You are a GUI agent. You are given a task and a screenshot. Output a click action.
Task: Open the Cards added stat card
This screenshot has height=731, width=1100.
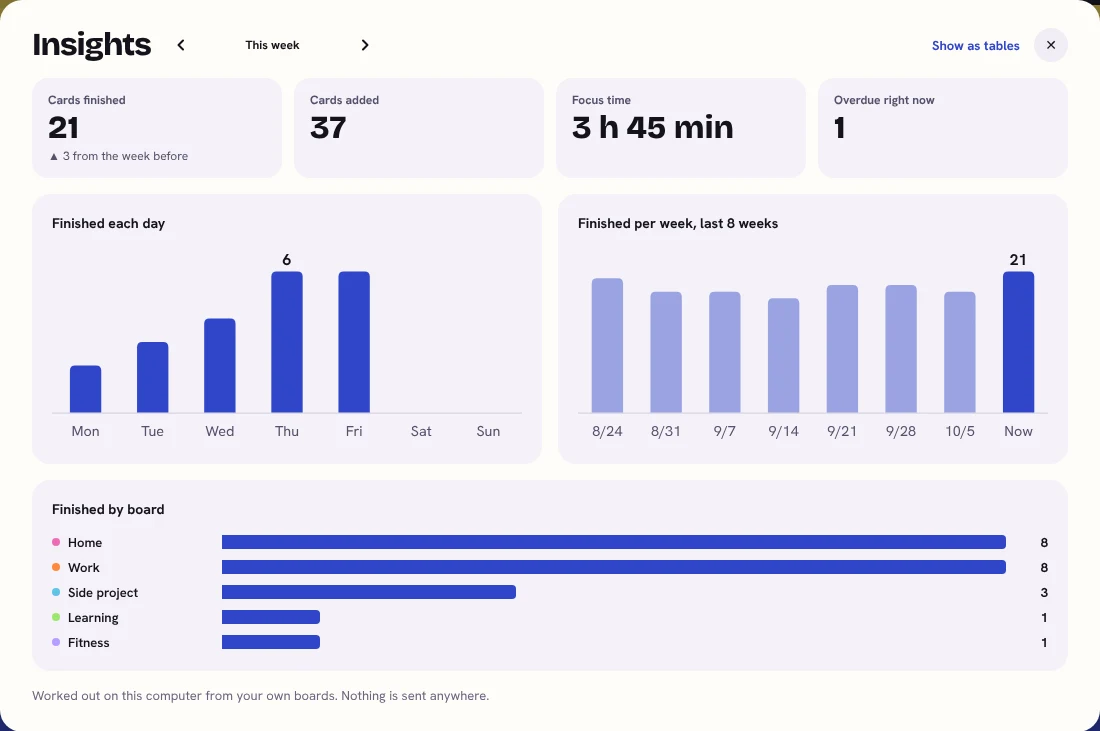tap(419, 128)
